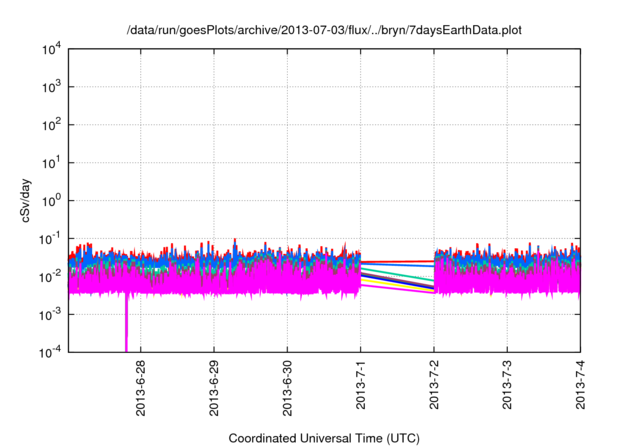Click the Coordinated Universal Time (UTC) axis label
Screen dimensions: 640x448
coord(324,438)
